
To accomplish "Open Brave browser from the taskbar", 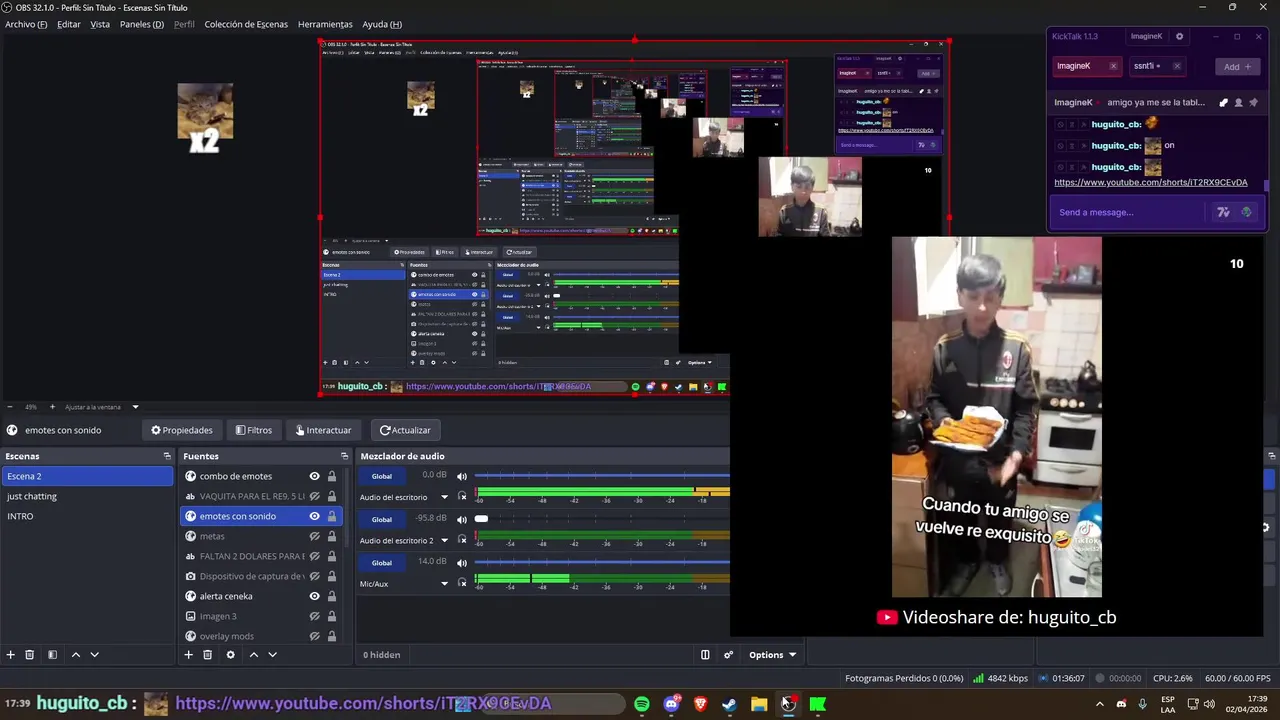I will tap(700, 704).
